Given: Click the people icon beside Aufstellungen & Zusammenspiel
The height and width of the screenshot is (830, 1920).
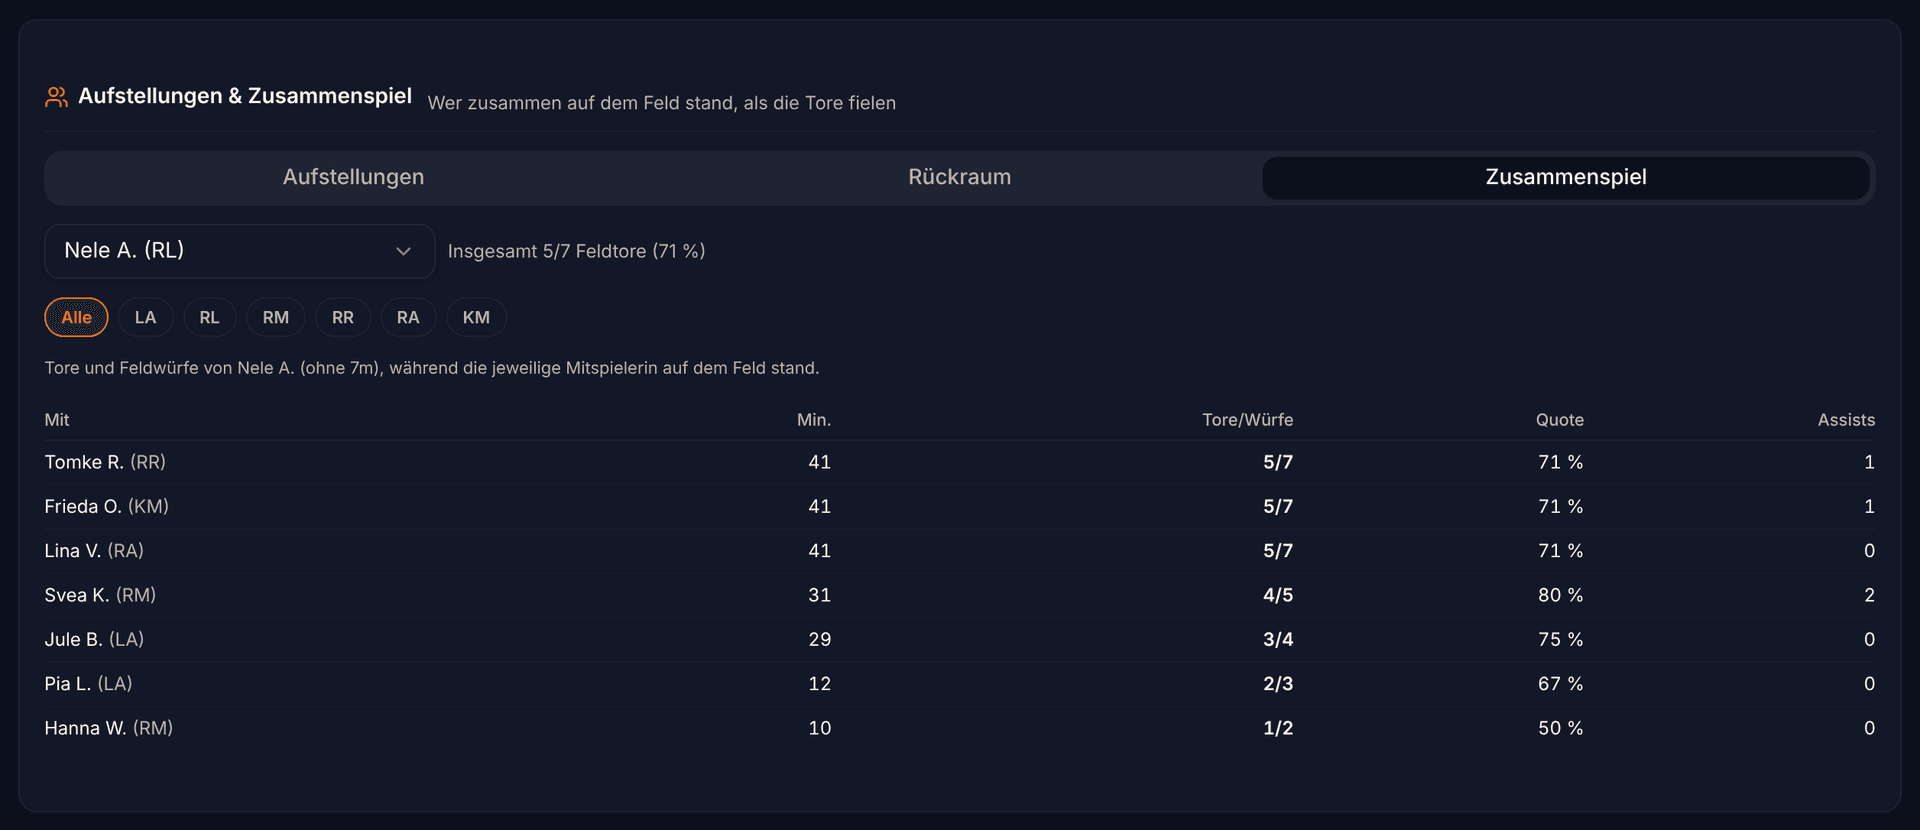Looking at the screenshot, I should coord(56,97).
